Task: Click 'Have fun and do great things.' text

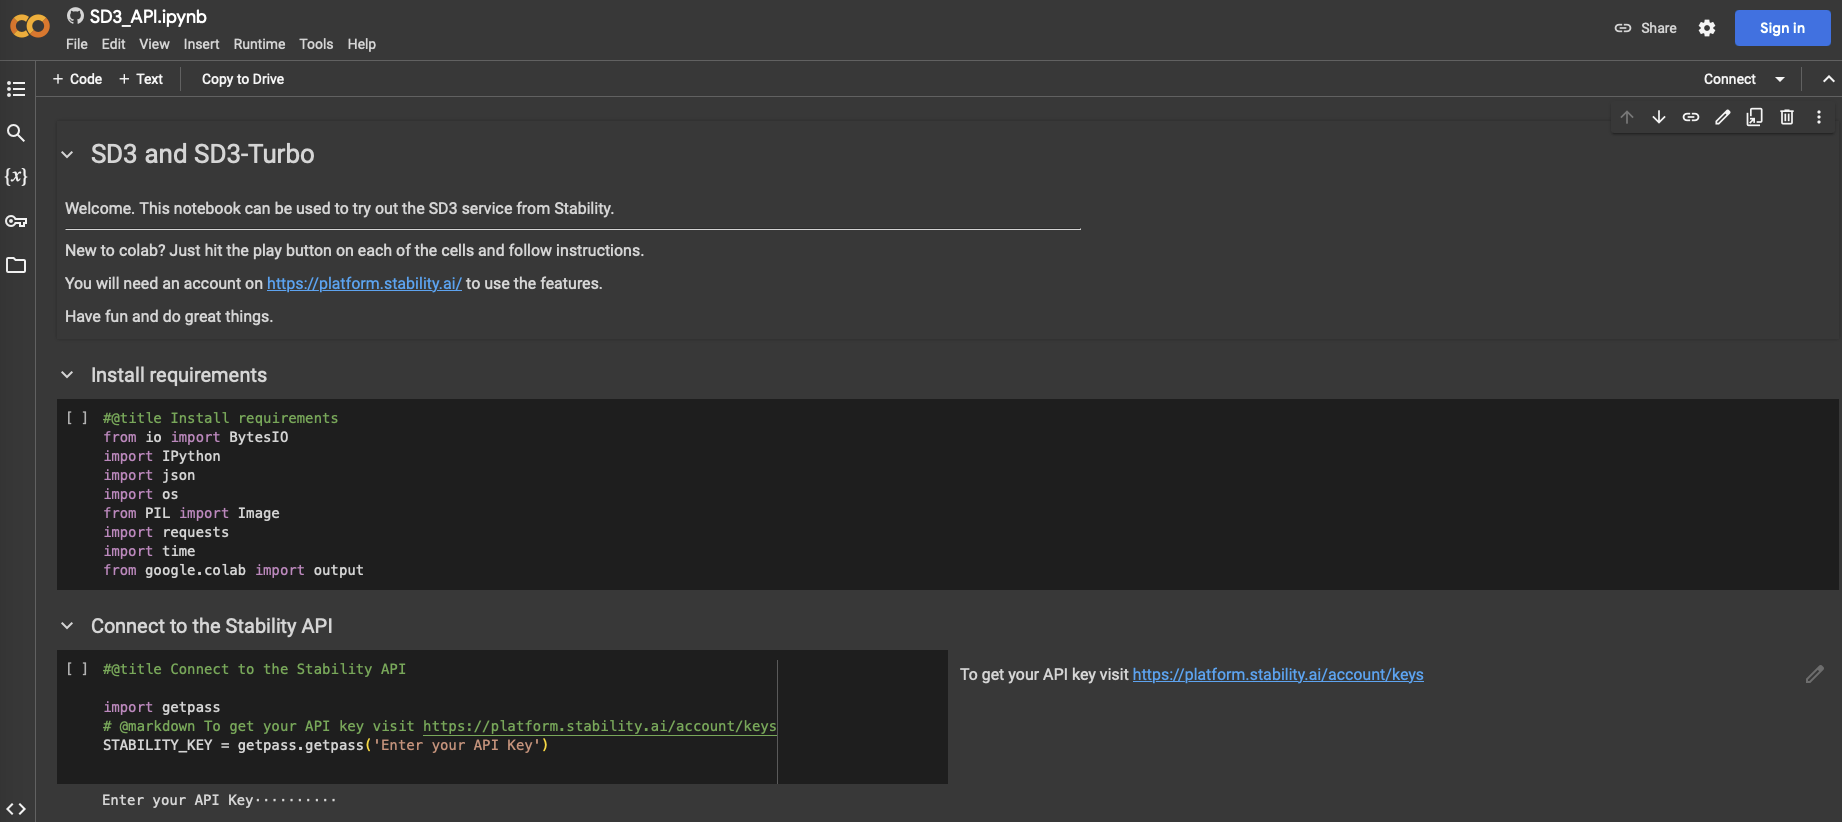Action: pos(169,316)
